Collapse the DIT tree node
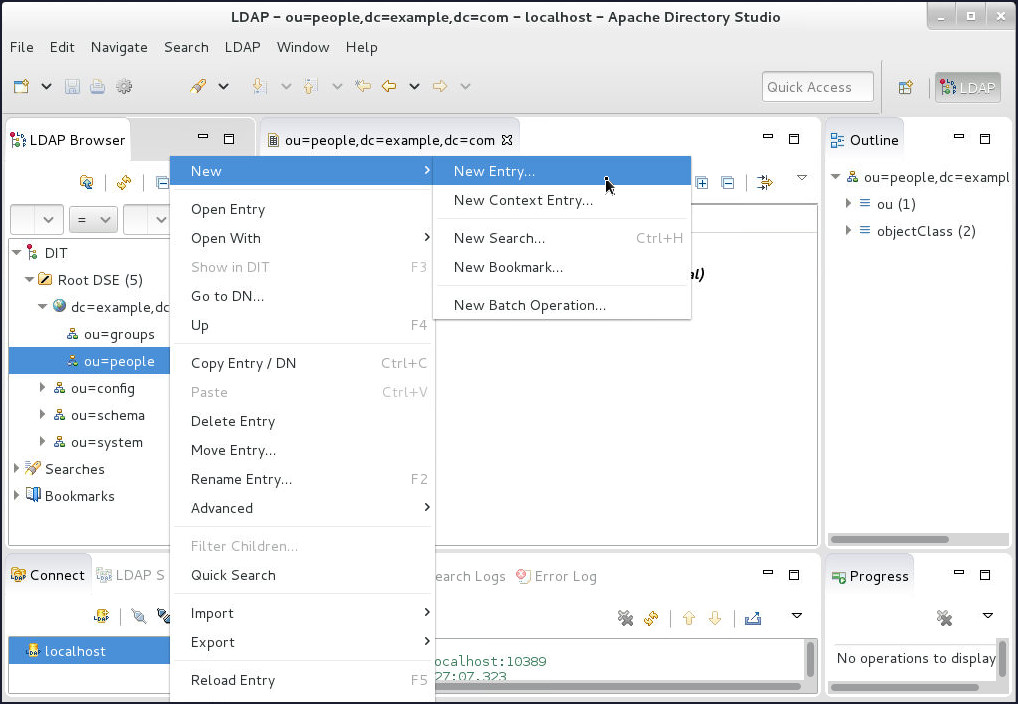 pos(17,253)
